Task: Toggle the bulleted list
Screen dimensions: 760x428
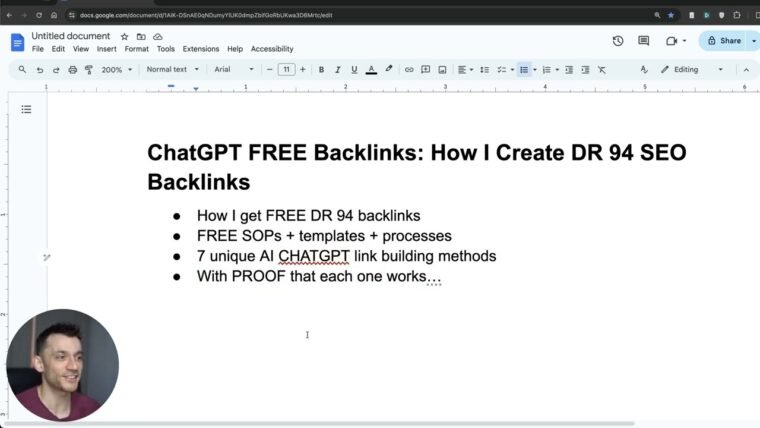Action: pyautogui.click(x=524, y=70)
